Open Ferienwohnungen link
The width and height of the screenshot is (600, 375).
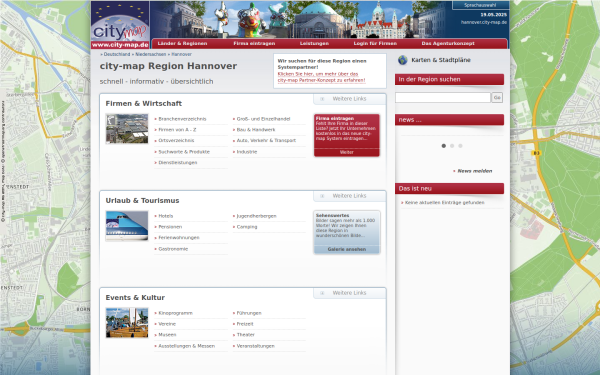(x=179, y=238)
